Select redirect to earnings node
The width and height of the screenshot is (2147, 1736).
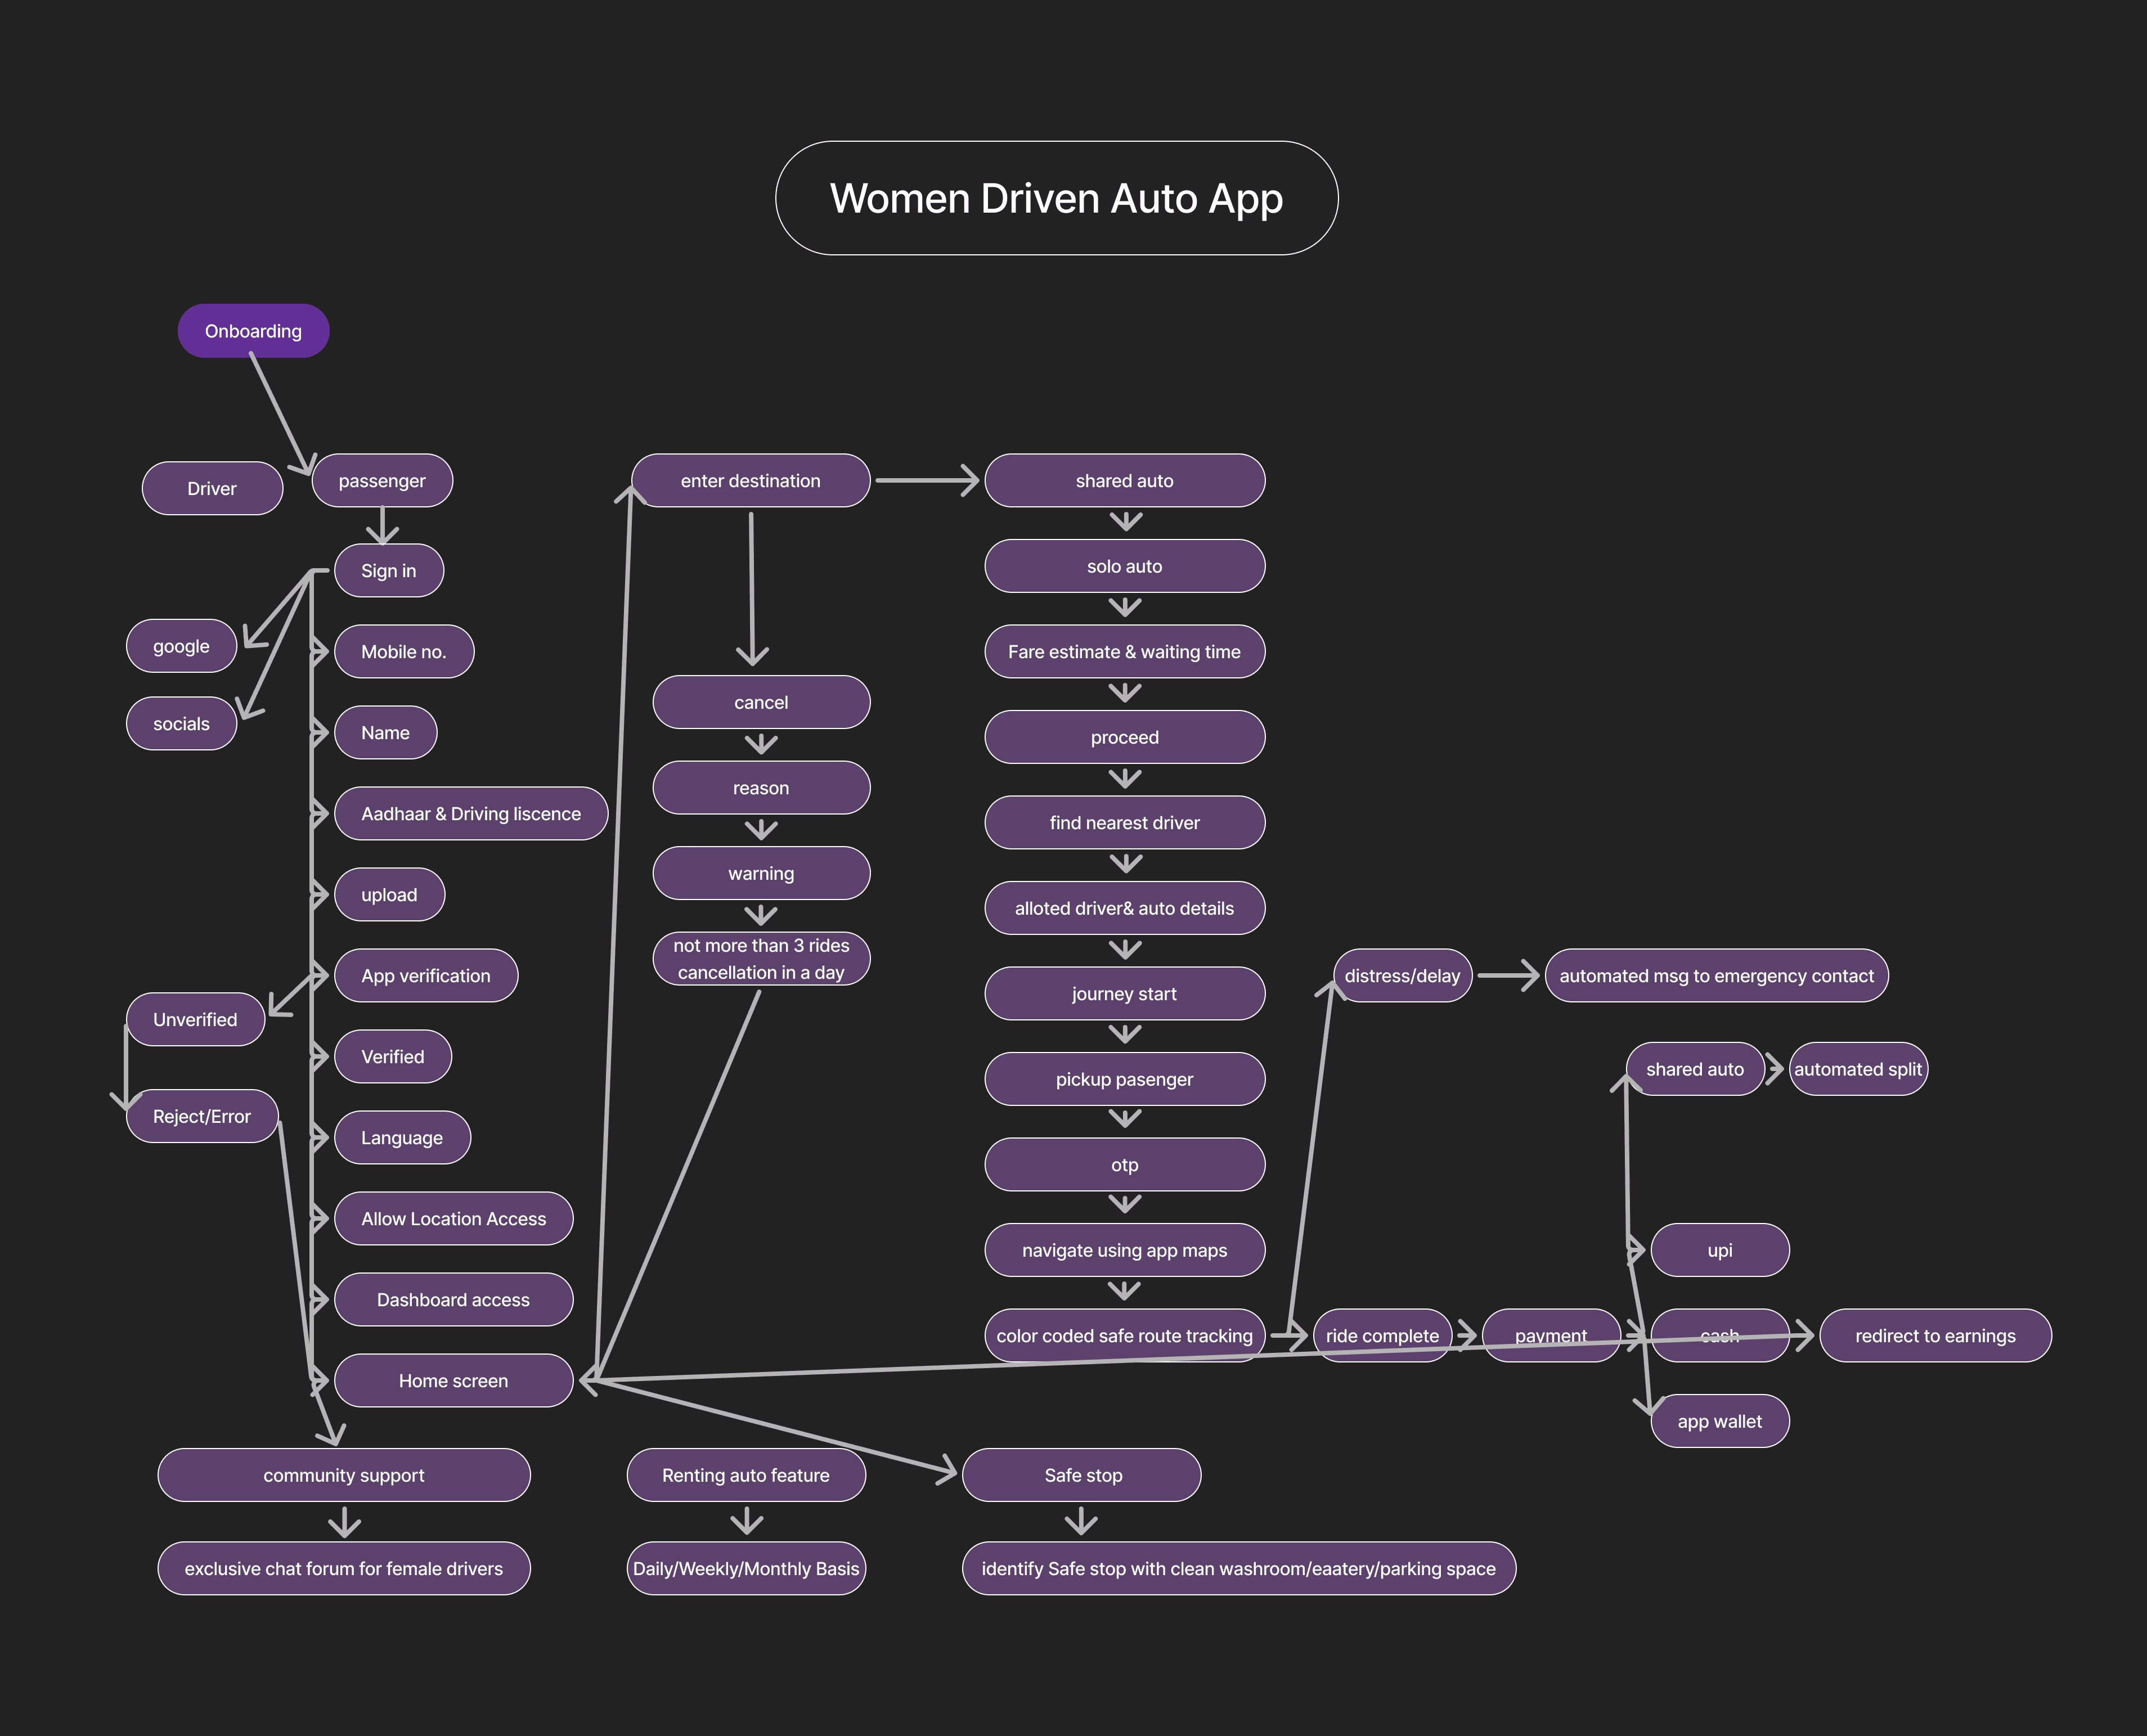(x=1935, y=1336)
